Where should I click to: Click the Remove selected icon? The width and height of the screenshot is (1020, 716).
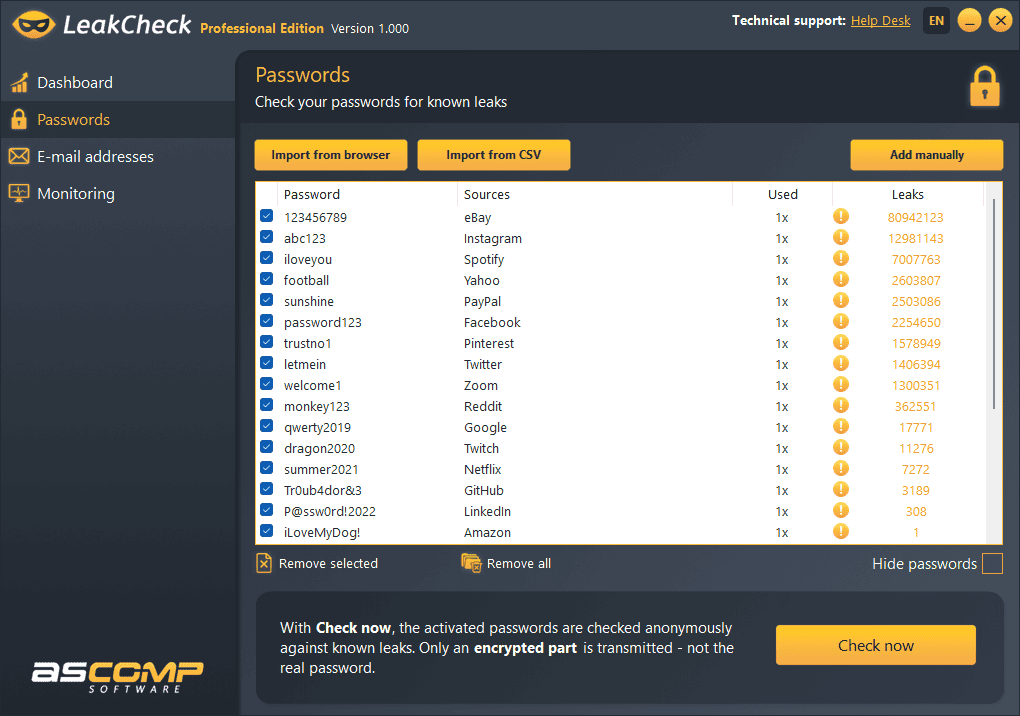coord(265,563)
